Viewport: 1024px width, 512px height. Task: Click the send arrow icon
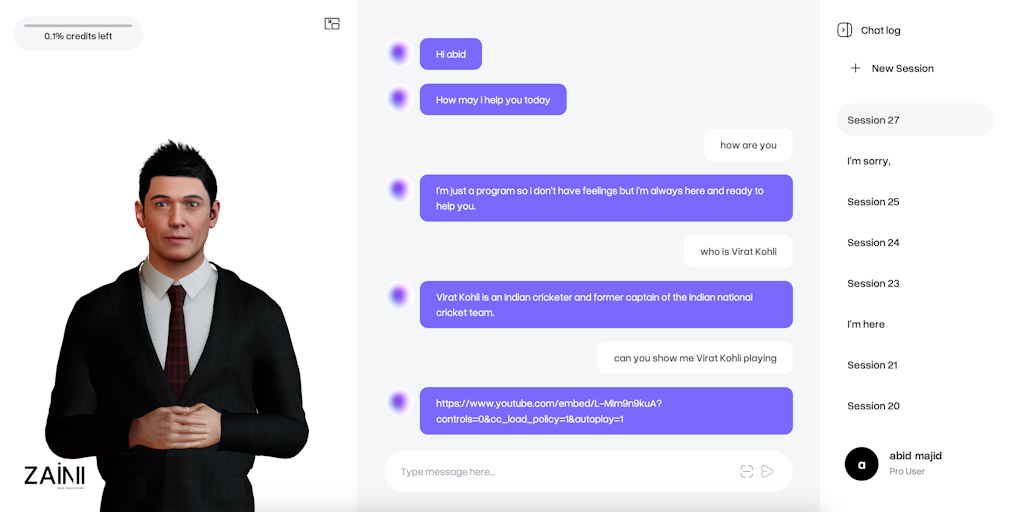click(x=767, y=472)
